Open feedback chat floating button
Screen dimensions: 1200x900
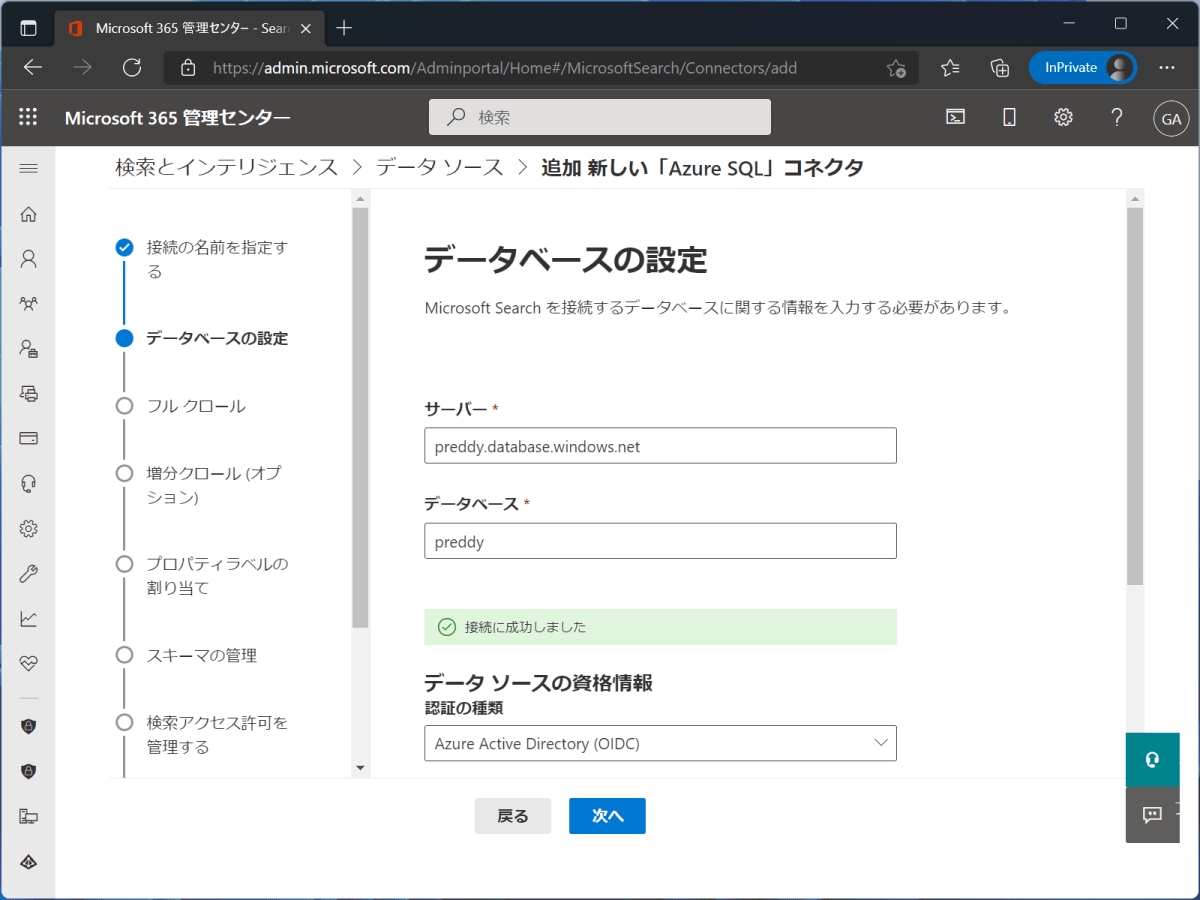pos(1152,815)
